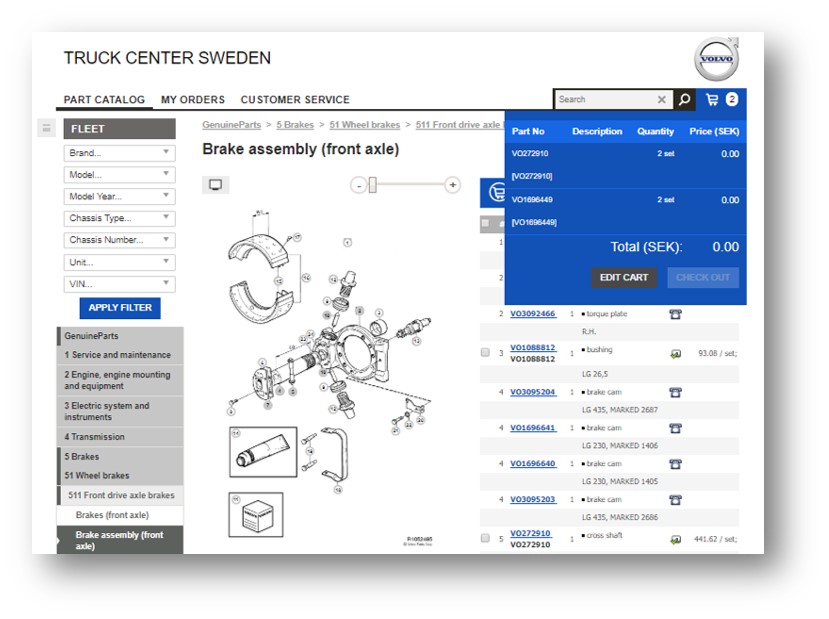Click the search magnifier icon

tap(682, 99)
